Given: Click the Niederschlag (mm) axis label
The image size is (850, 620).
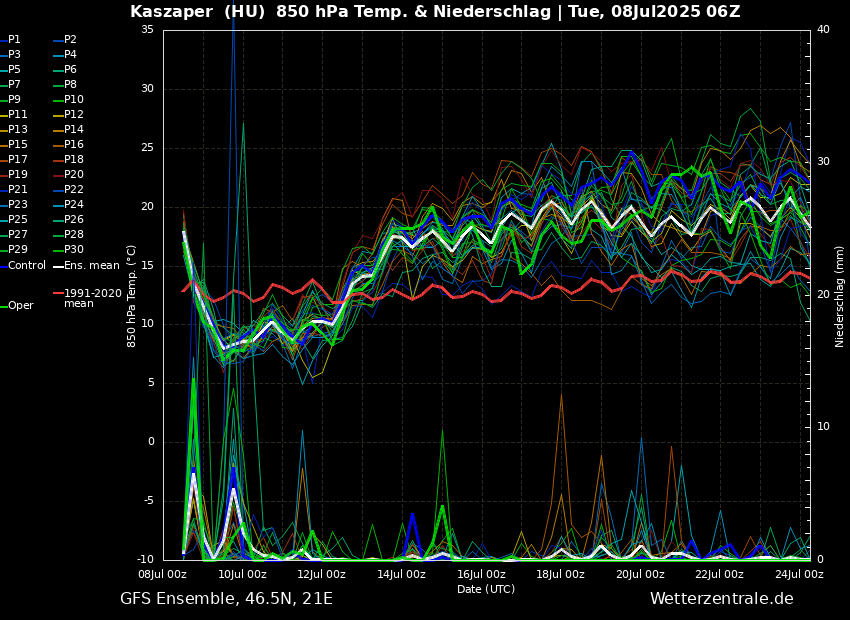Looking at the screenshot, I should (x=840, y=296).
